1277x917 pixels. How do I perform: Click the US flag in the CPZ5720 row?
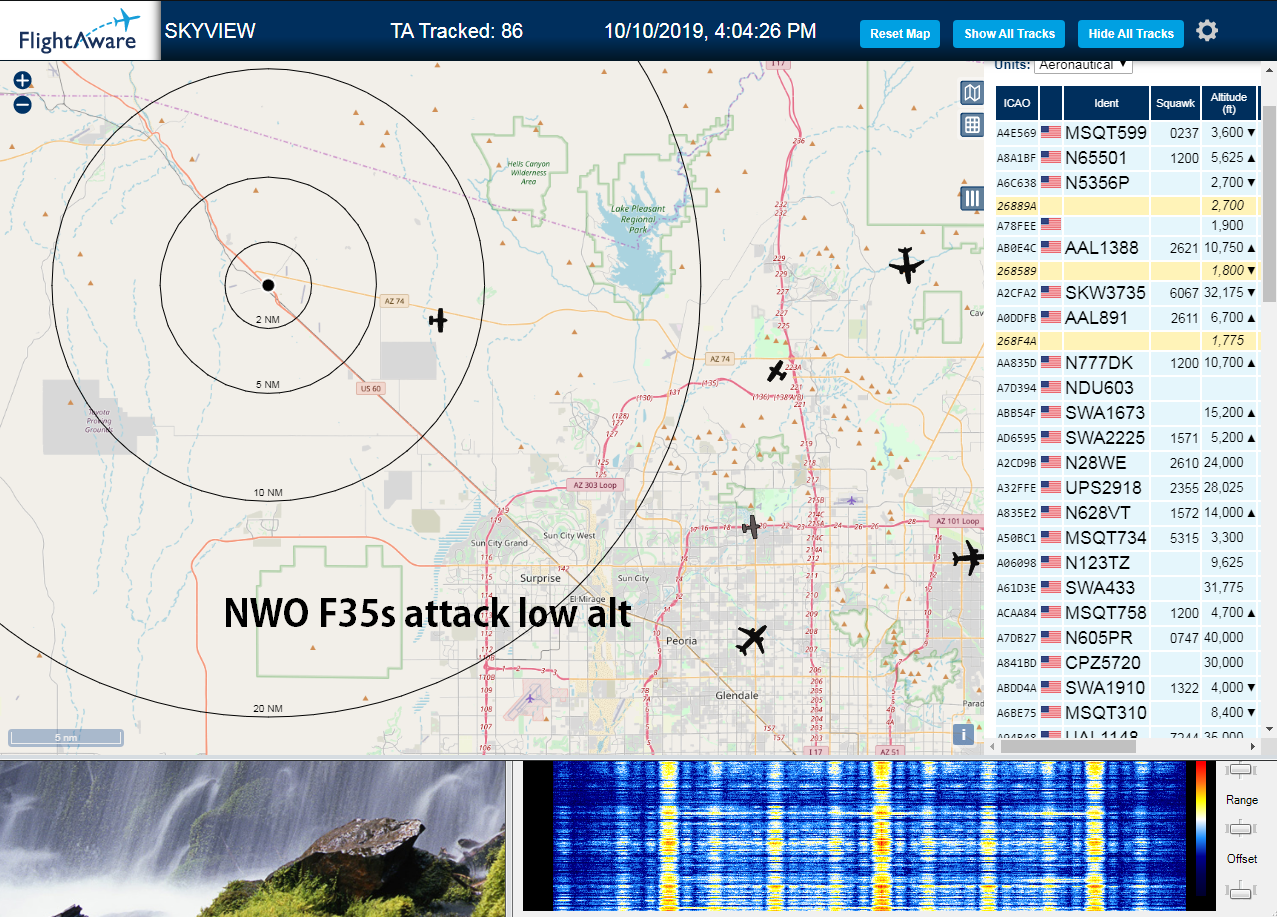[1051, 662]
